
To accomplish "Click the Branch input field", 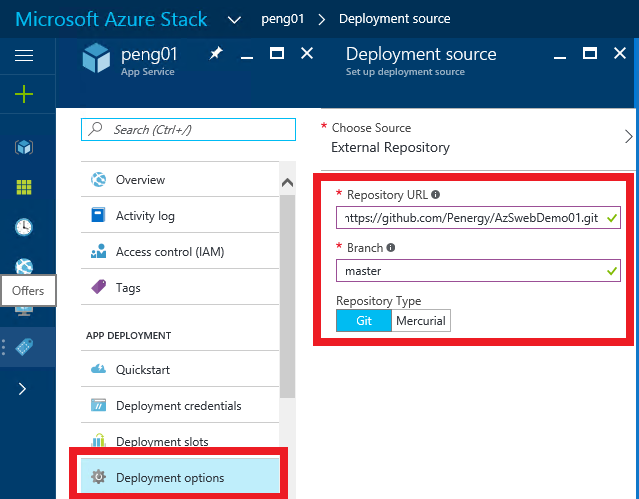I will pyautogui.click(x=478, y=271).
